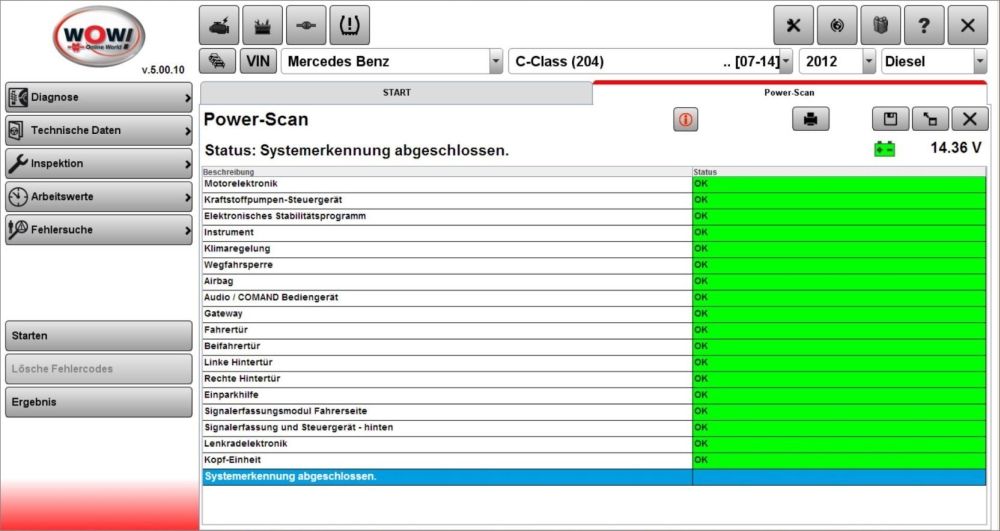1000x531 pixels.
Task: Click the 14.36 V voltage reading
Action: (x=955, y=148)
